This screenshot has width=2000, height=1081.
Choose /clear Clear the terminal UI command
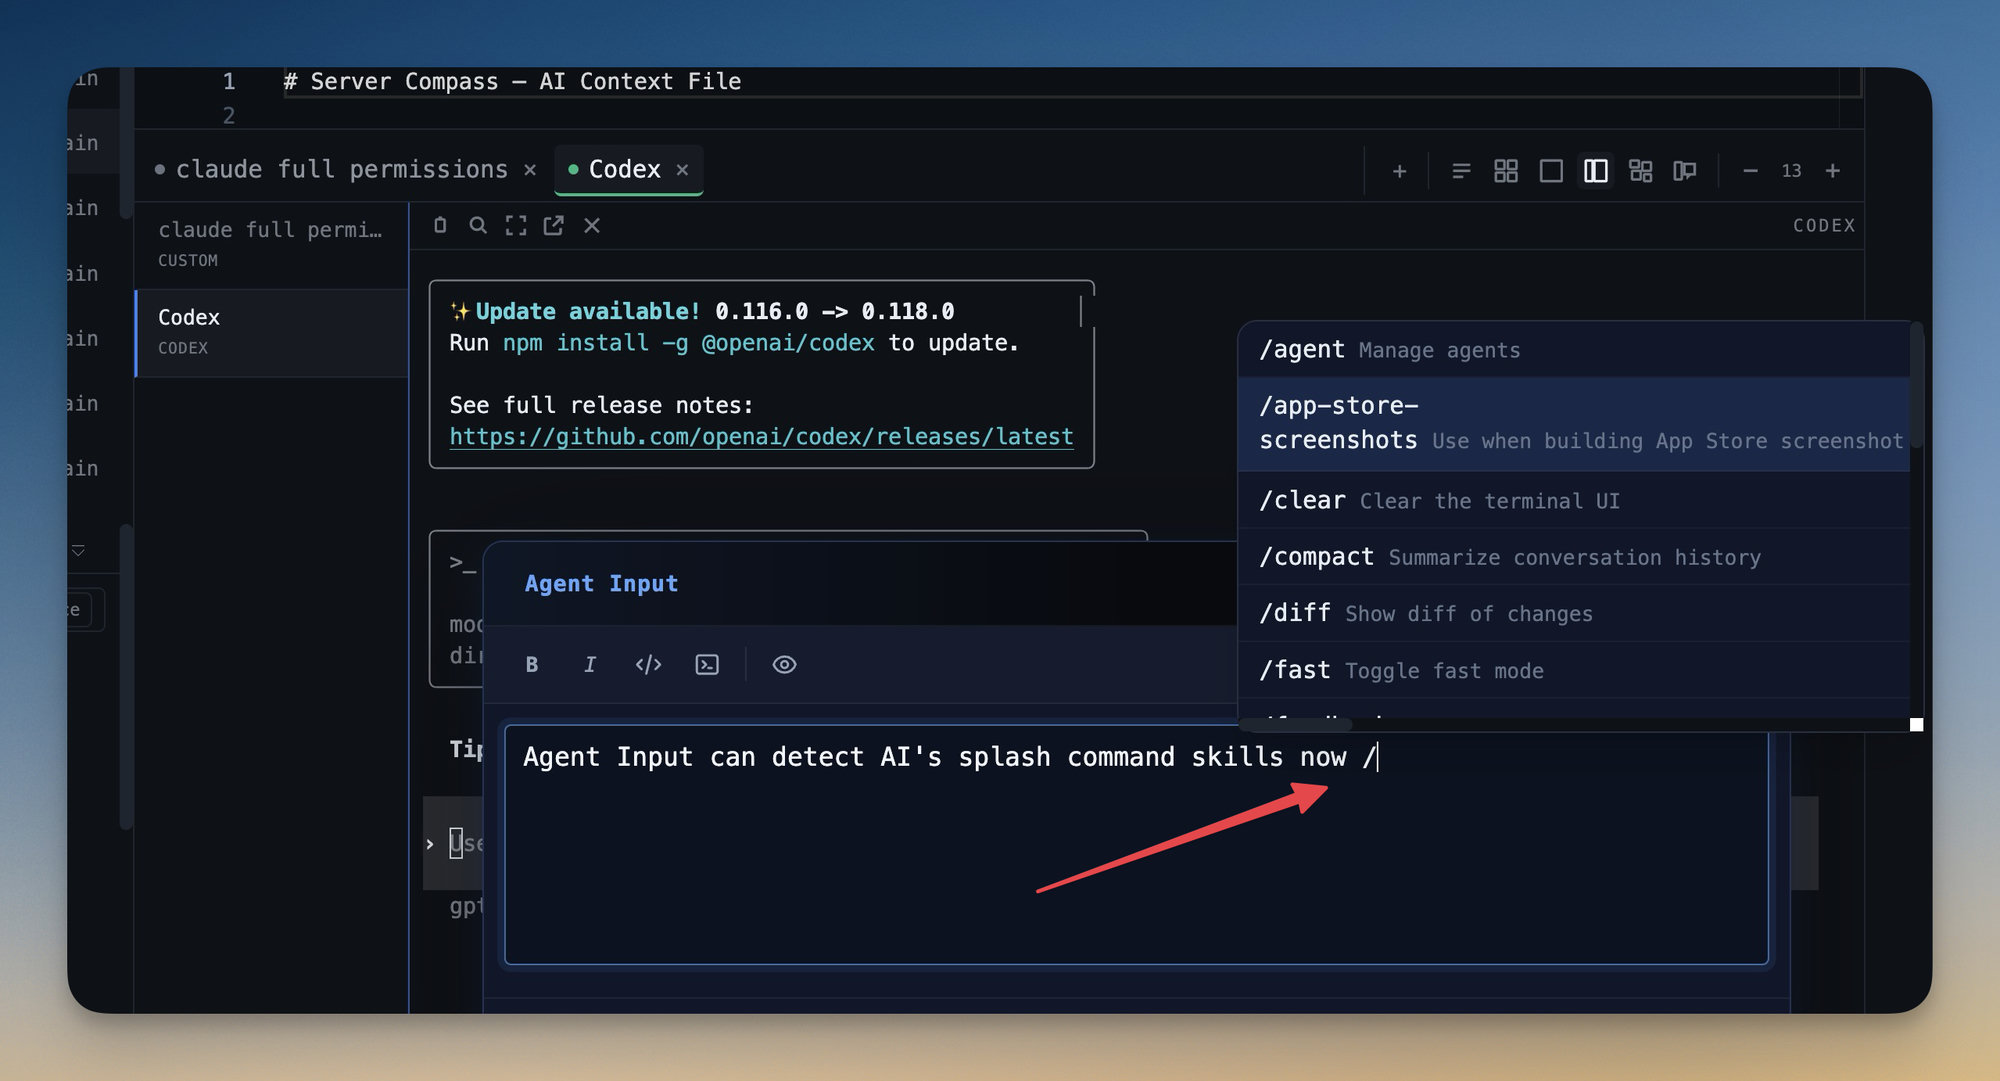(x=1574, y=500)
